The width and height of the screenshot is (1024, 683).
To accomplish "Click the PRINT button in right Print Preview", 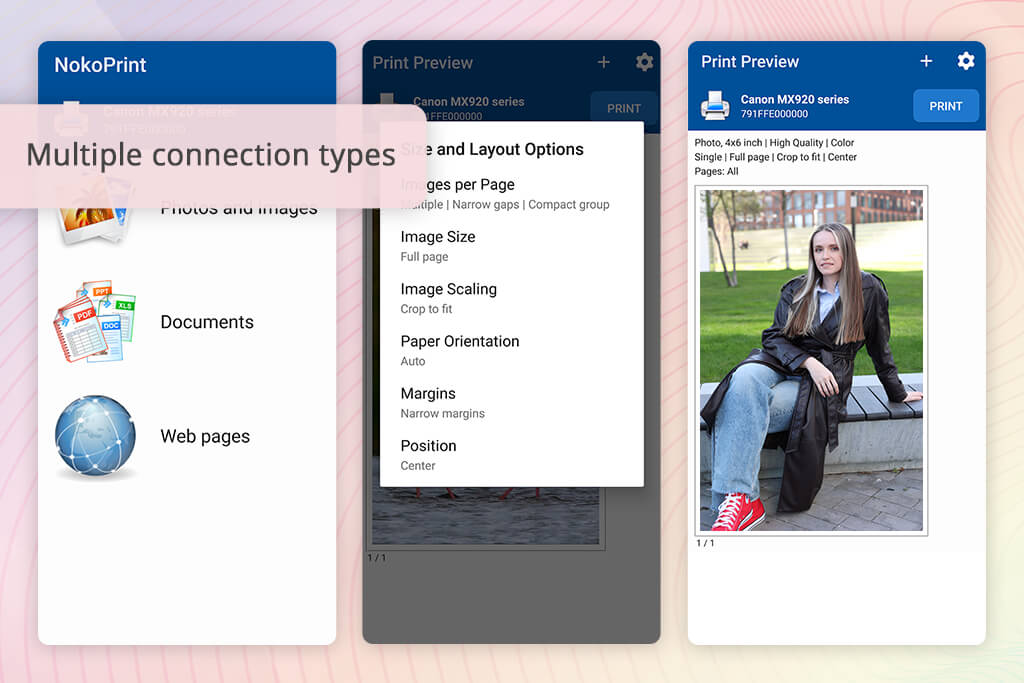I will (946, 106).
